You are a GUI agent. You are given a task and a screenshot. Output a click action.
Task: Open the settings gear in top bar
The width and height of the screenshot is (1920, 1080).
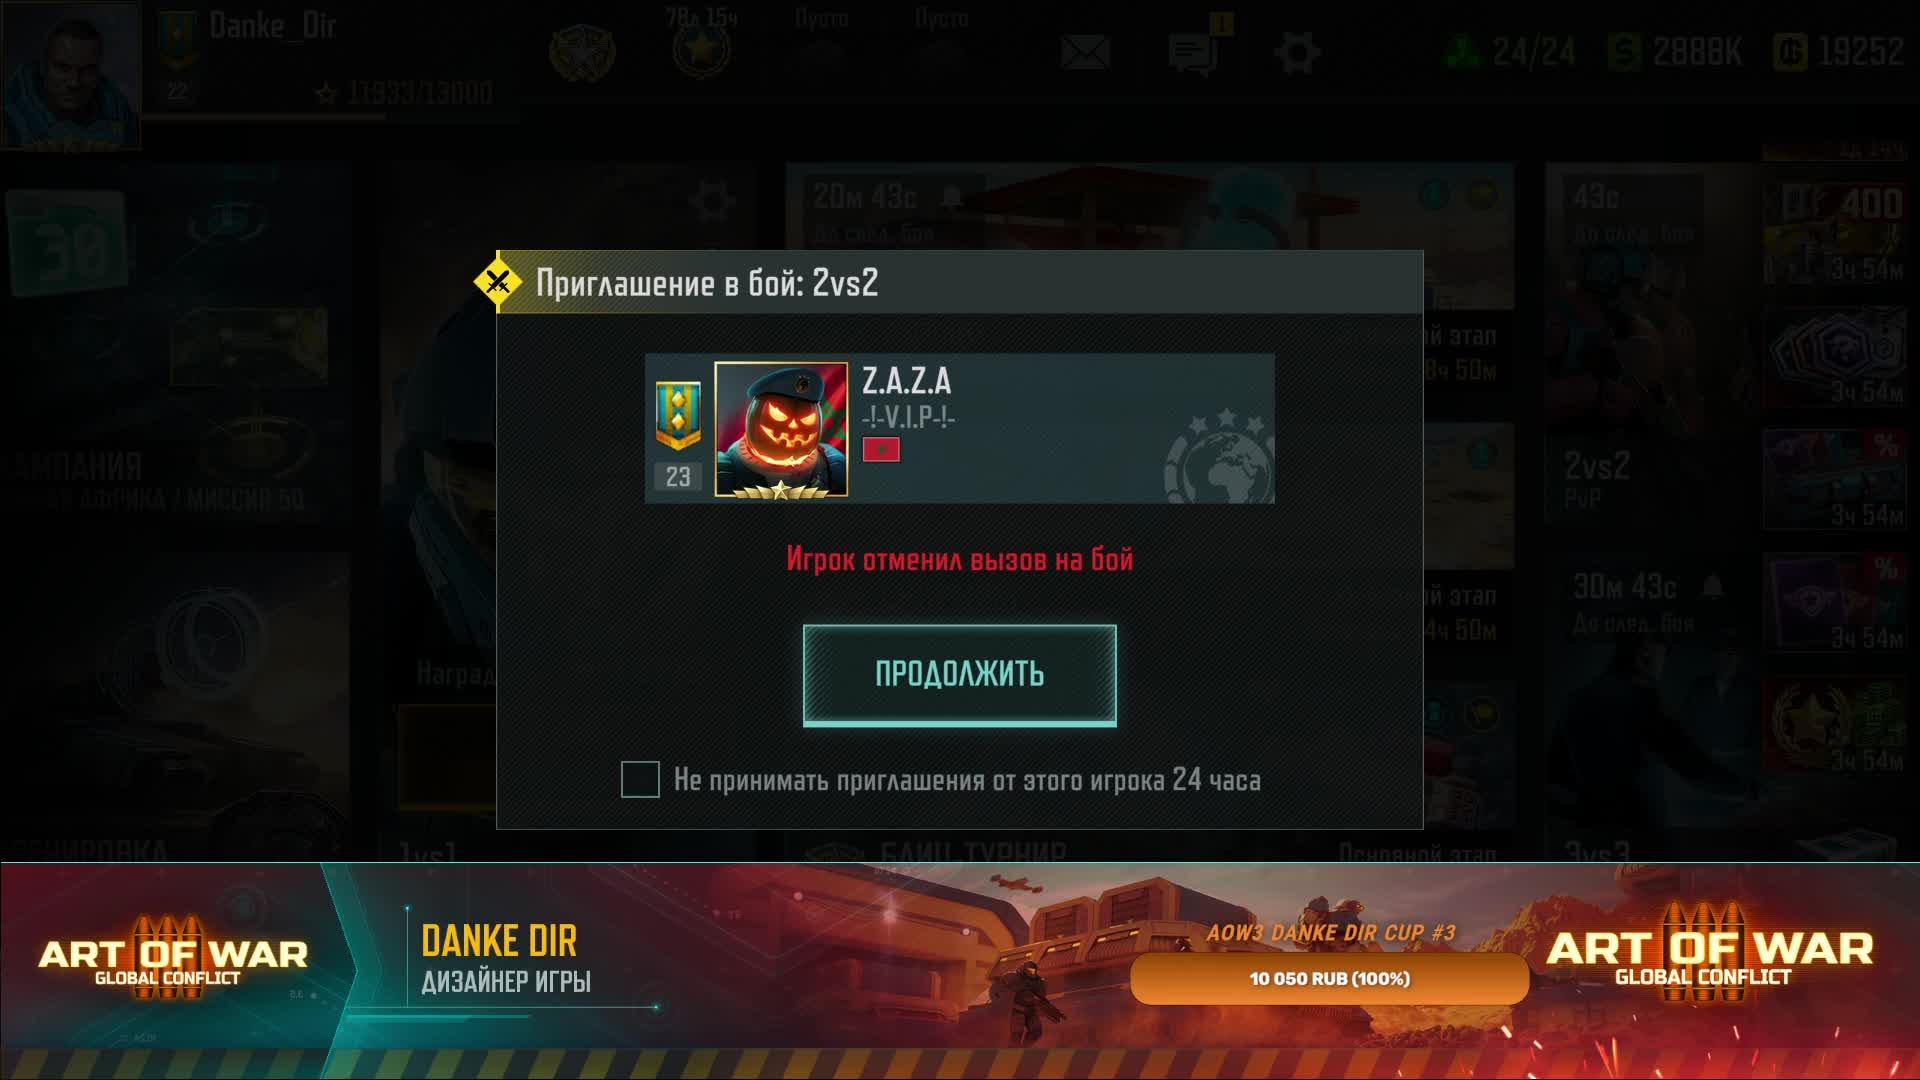pos(1297,52)
